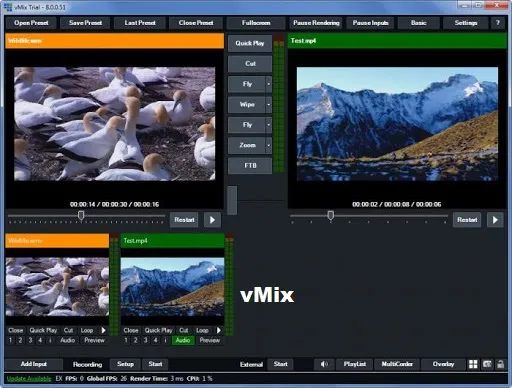Viewport: 512px width, 388px height.
Task: Click Pause Rendering button
Action: (x=316, y=23)
